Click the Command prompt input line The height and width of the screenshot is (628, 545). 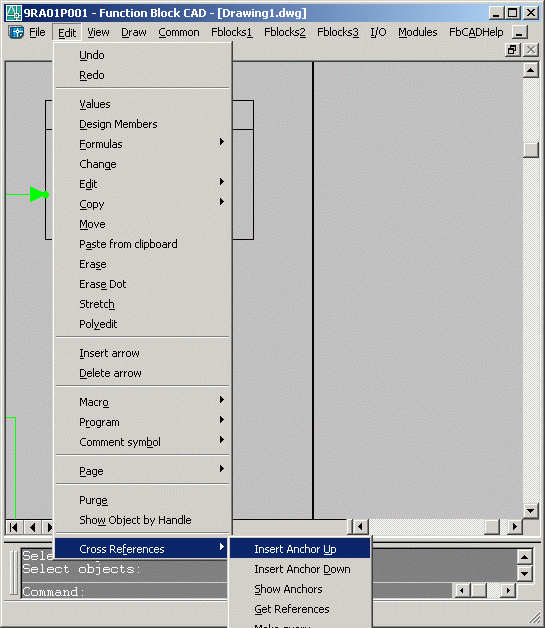124,592
